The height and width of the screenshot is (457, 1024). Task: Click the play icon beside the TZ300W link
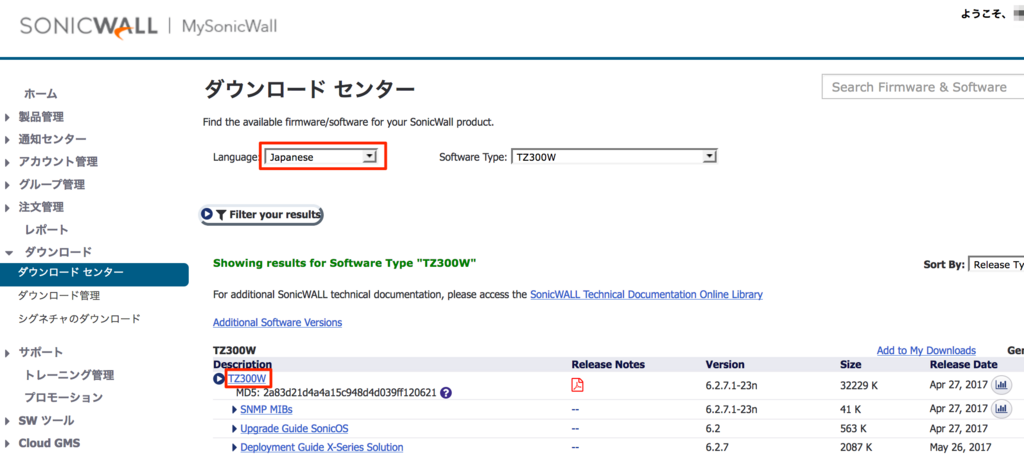click(219, 379)
